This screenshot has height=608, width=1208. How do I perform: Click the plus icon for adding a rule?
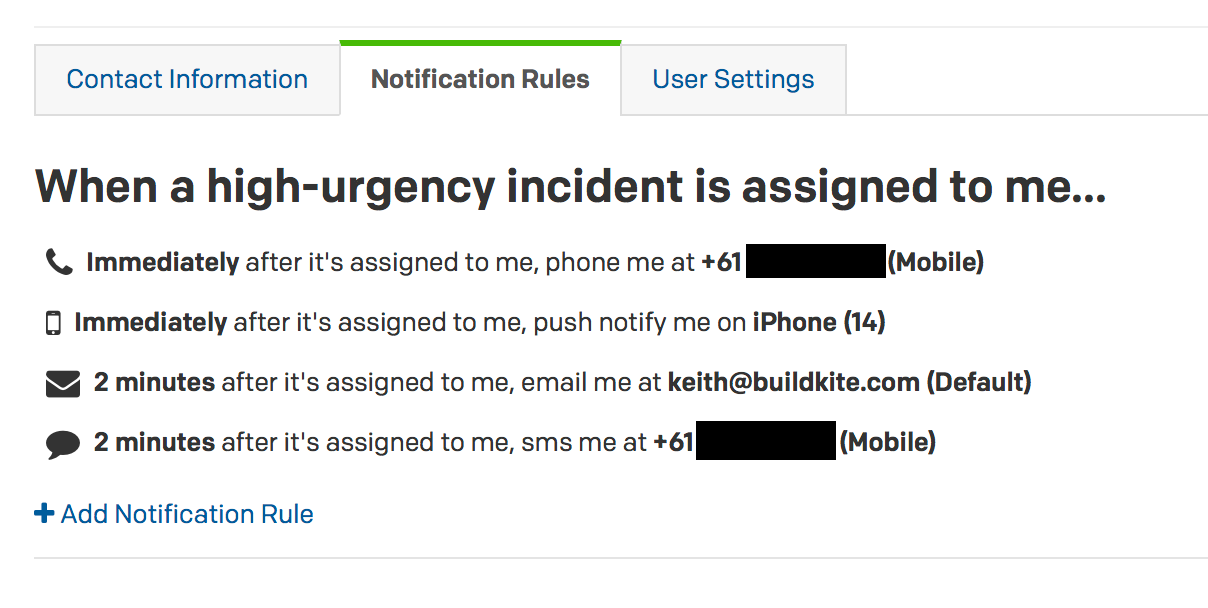coord(44,514)
